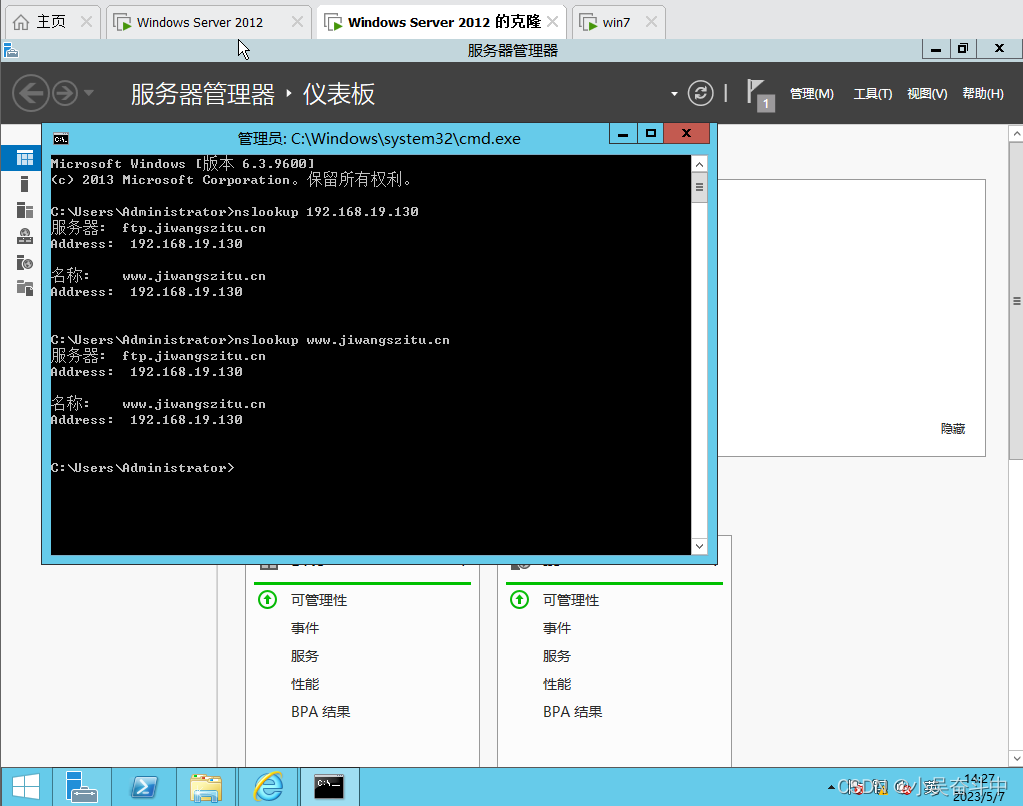Open the 工具(T) menu
1023x806 pixels.
(874, 93)
